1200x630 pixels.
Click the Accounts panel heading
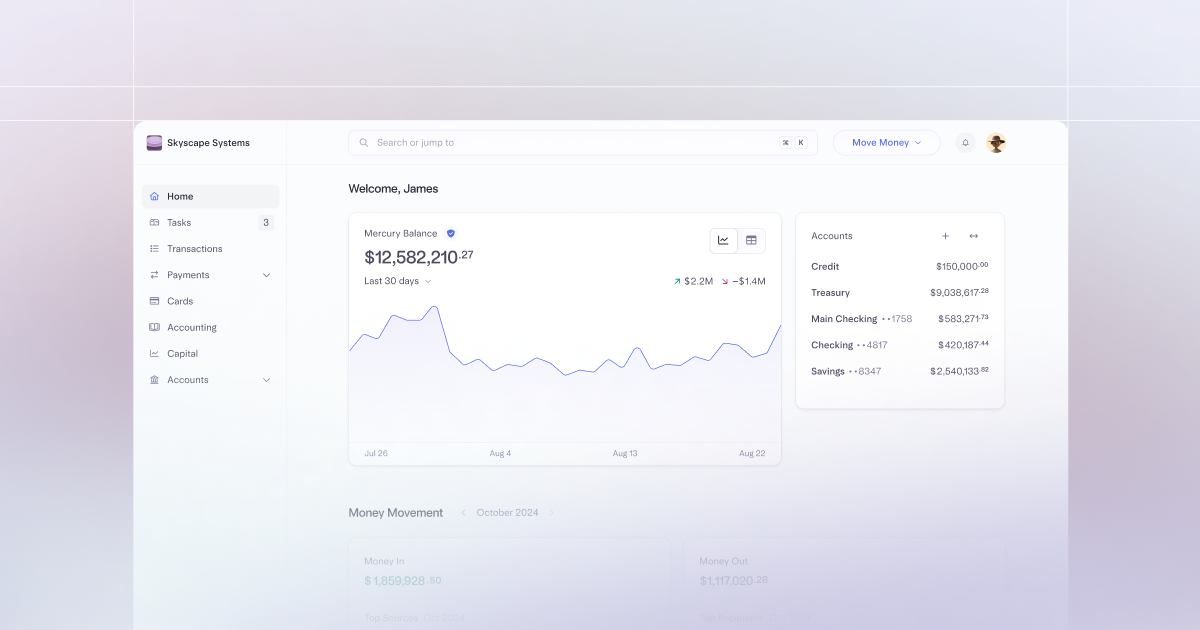click(832, 236)
